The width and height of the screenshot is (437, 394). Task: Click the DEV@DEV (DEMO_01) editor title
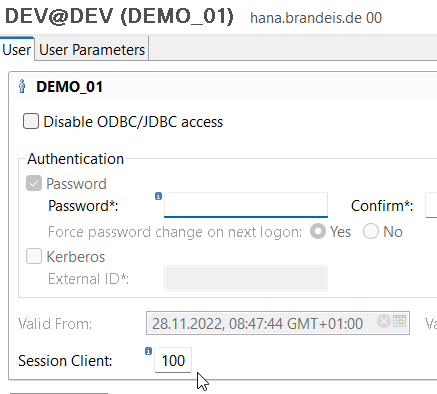119,16
